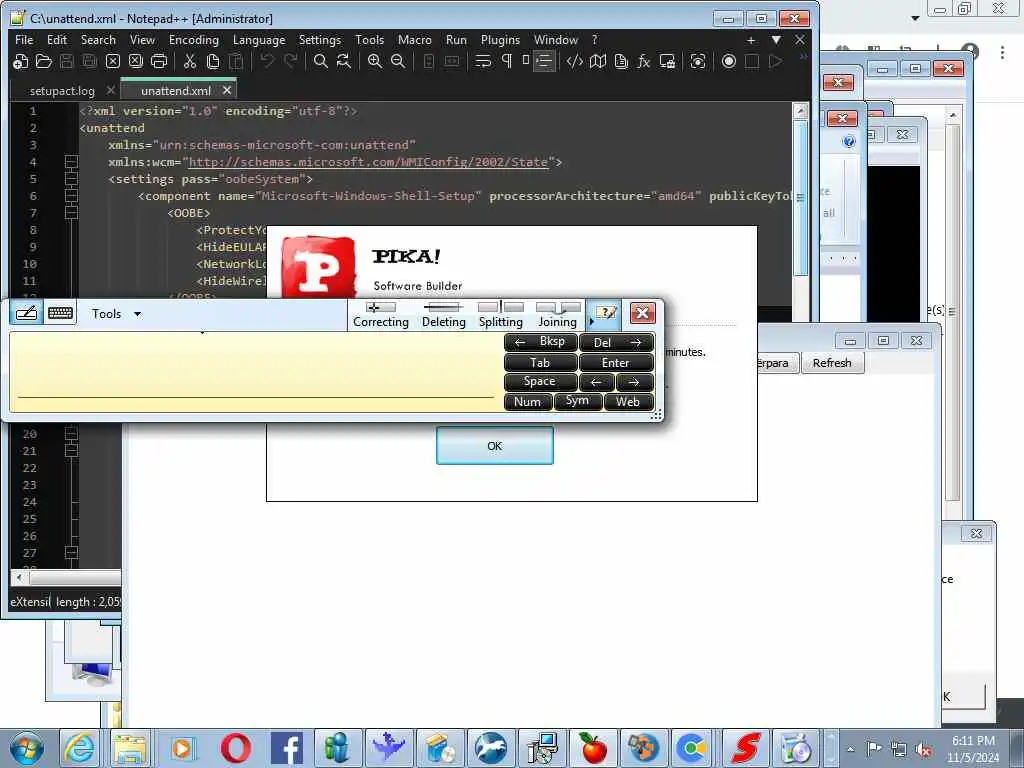Click the Zoom Out icon in Notepad++

pyautogui.click(x=398, y=61)
